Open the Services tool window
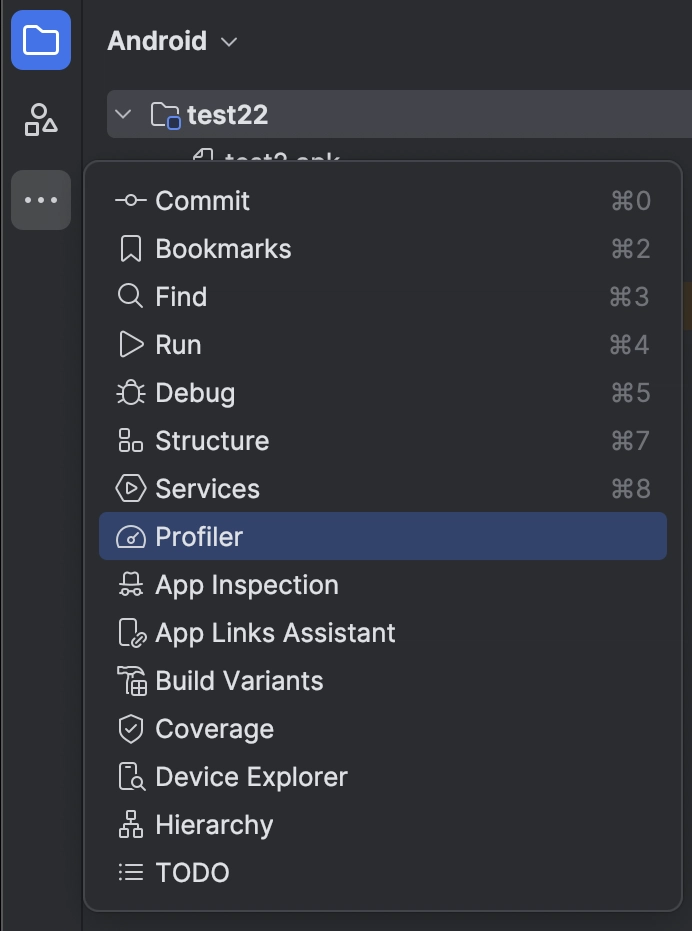The image size is (692, 931). click(383, 489)
